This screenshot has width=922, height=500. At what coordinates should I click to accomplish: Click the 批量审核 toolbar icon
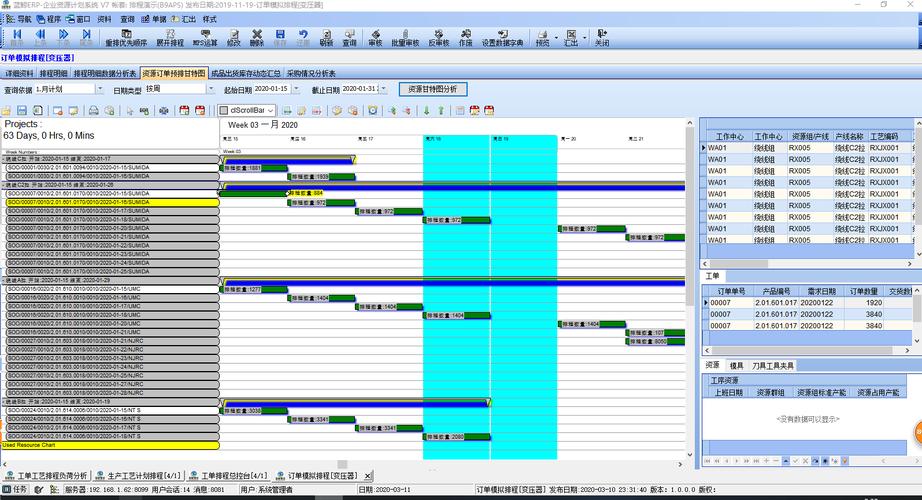point(407,38)
